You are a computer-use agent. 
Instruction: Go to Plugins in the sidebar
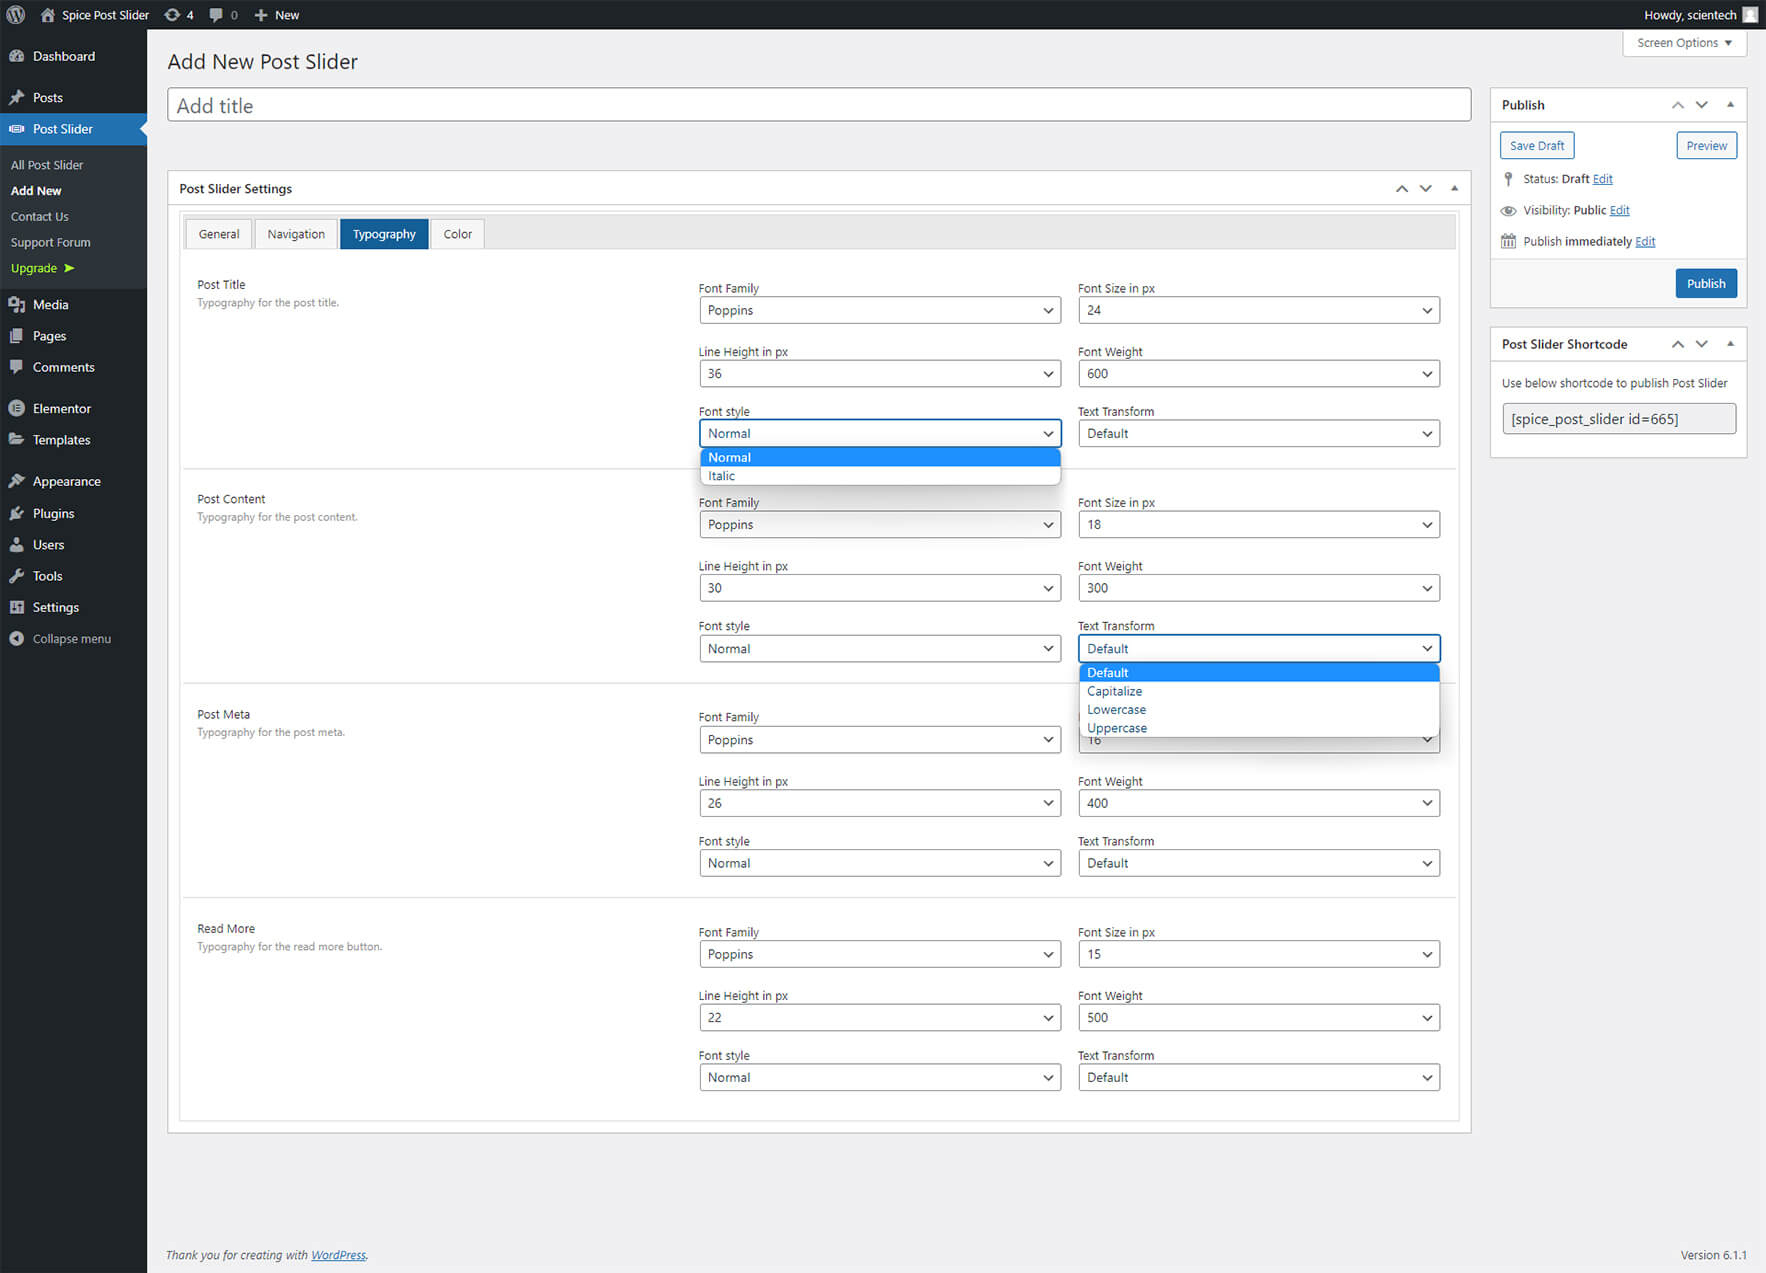pyautogui.click(x=53, y=513)
